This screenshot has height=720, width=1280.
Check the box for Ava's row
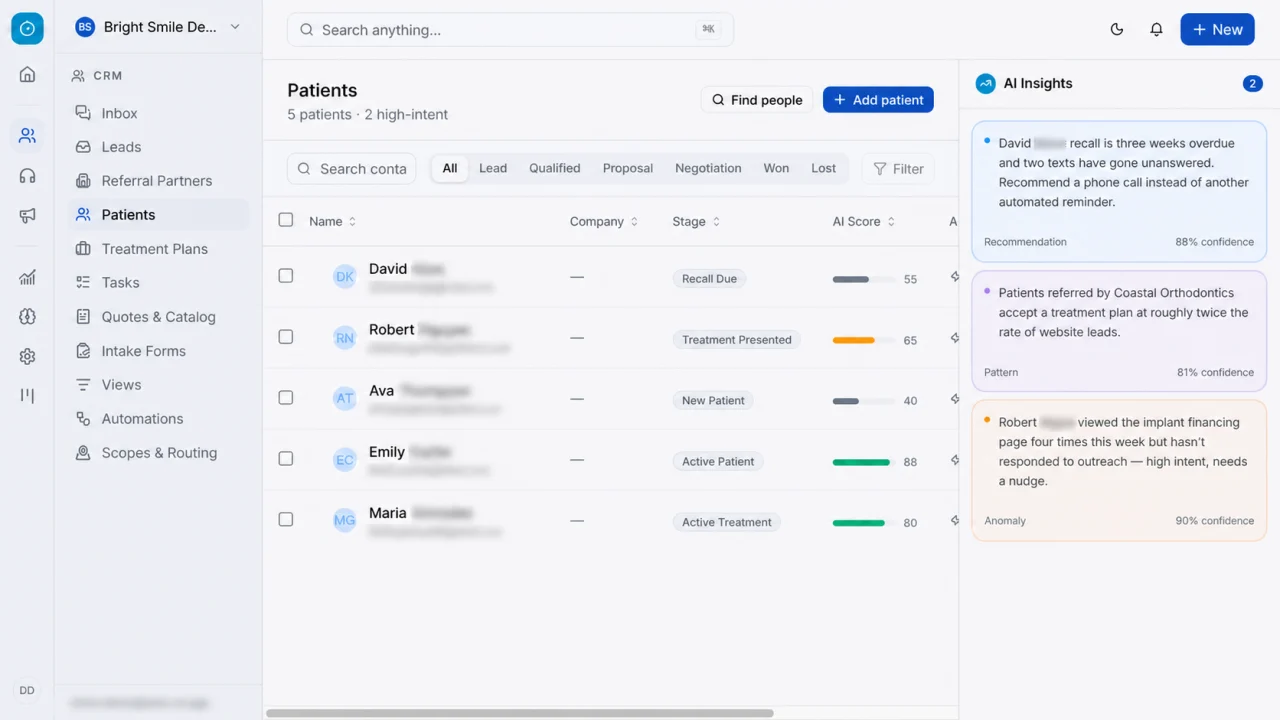click(286, 397)
